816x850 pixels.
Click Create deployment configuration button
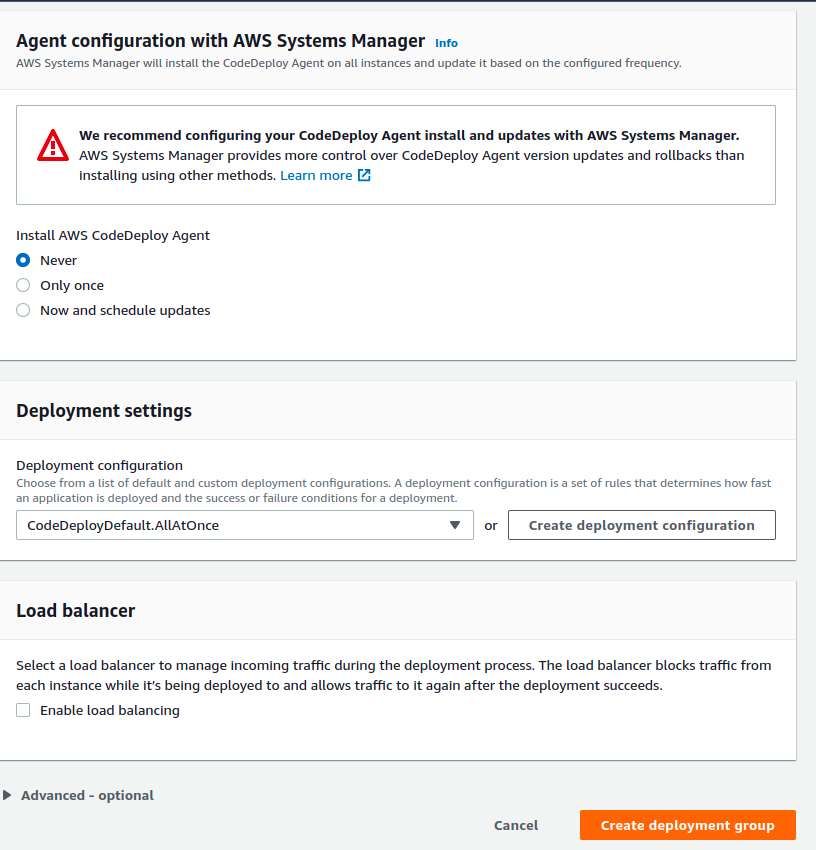[x=641, y=525]
